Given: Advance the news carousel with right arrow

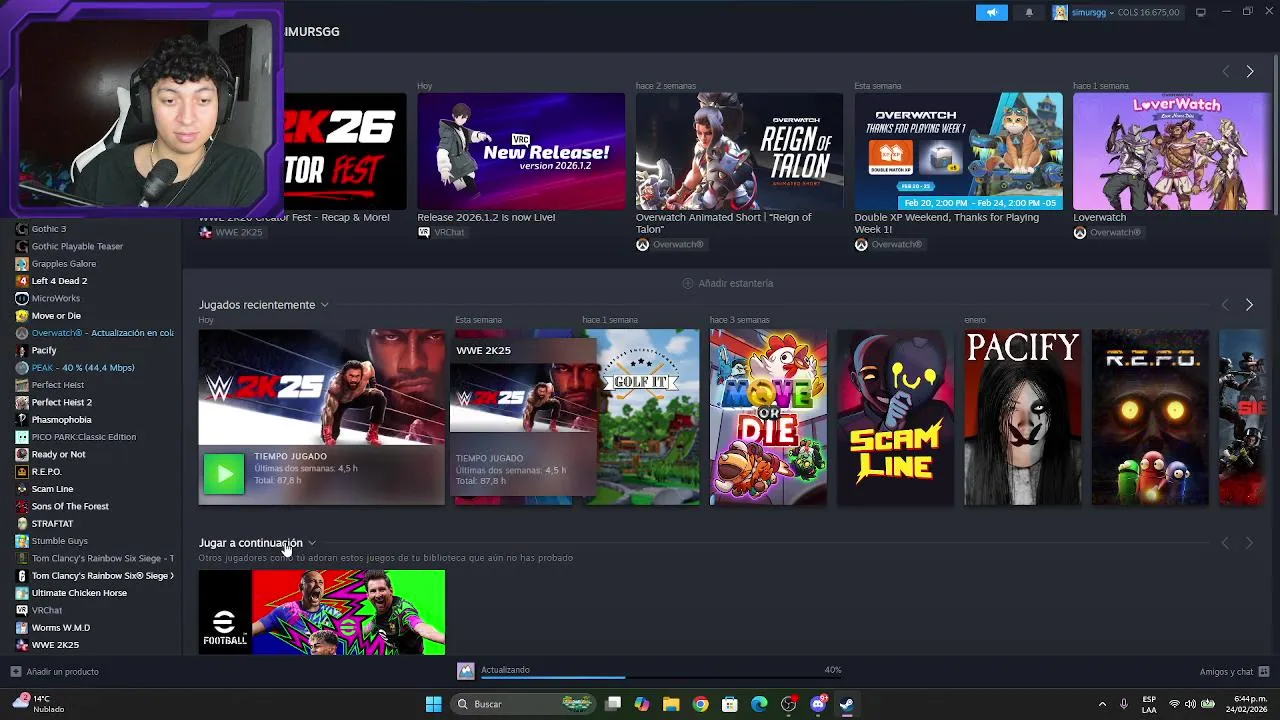Looking at the screenshot, I should click(x=1249, y=71).
